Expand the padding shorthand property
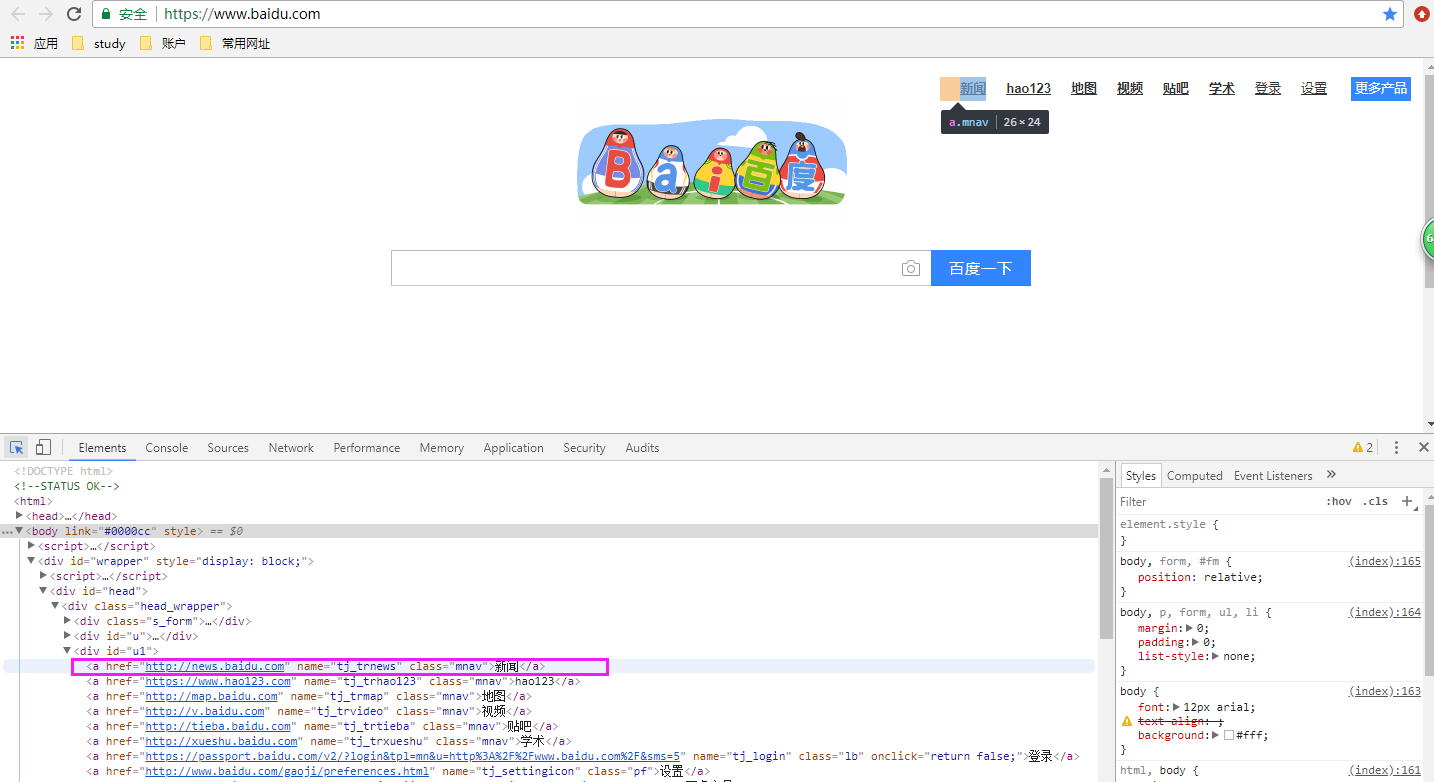The image size is (1434, 782). coord(1197,642)
